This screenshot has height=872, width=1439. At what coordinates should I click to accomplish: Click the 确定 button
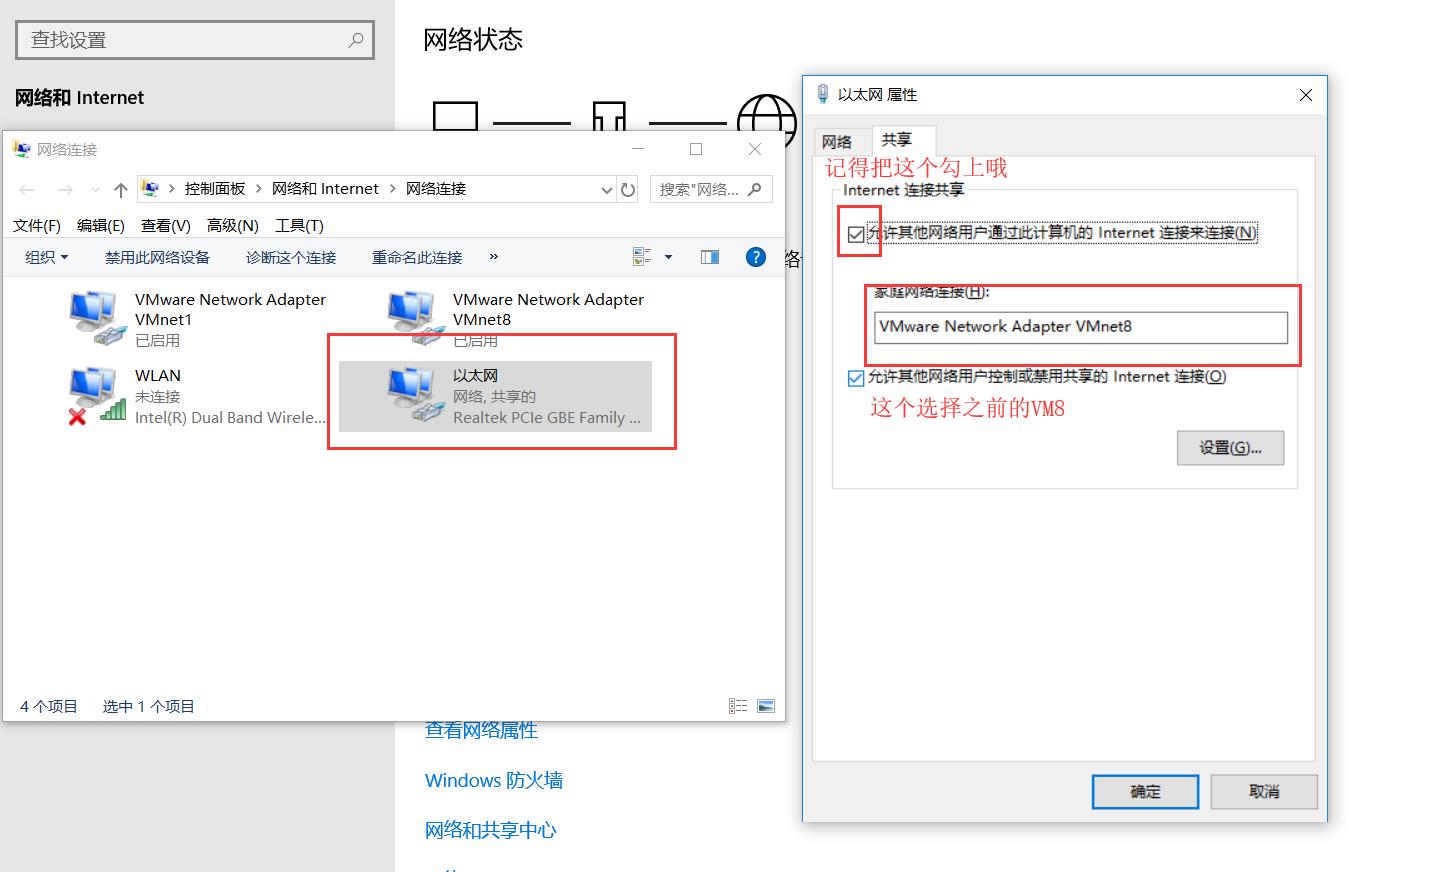[x=1145, y=792]
